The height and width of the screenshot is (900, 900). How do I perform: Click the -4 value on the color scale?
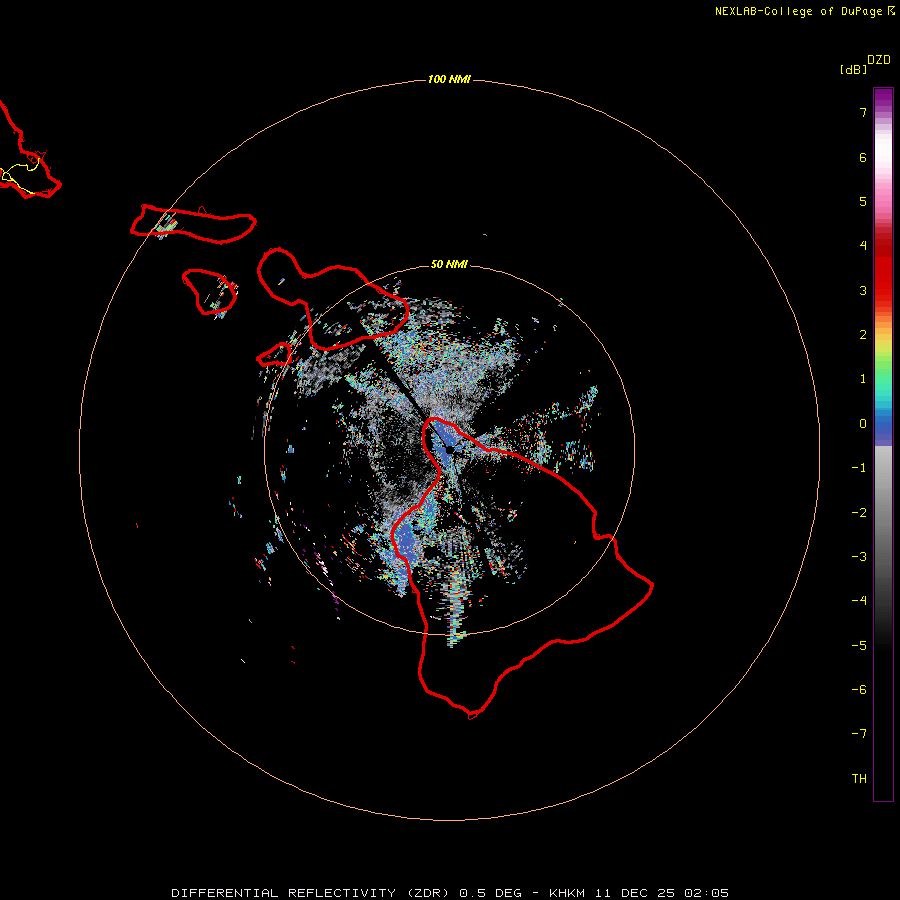[x=859, y=601]
